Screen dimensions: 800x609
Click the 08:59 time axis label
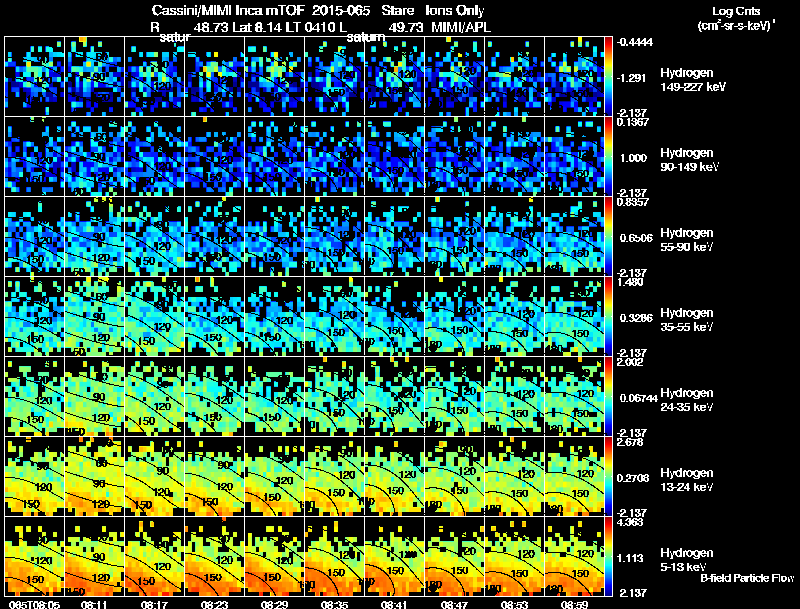(x=574, y=604)
